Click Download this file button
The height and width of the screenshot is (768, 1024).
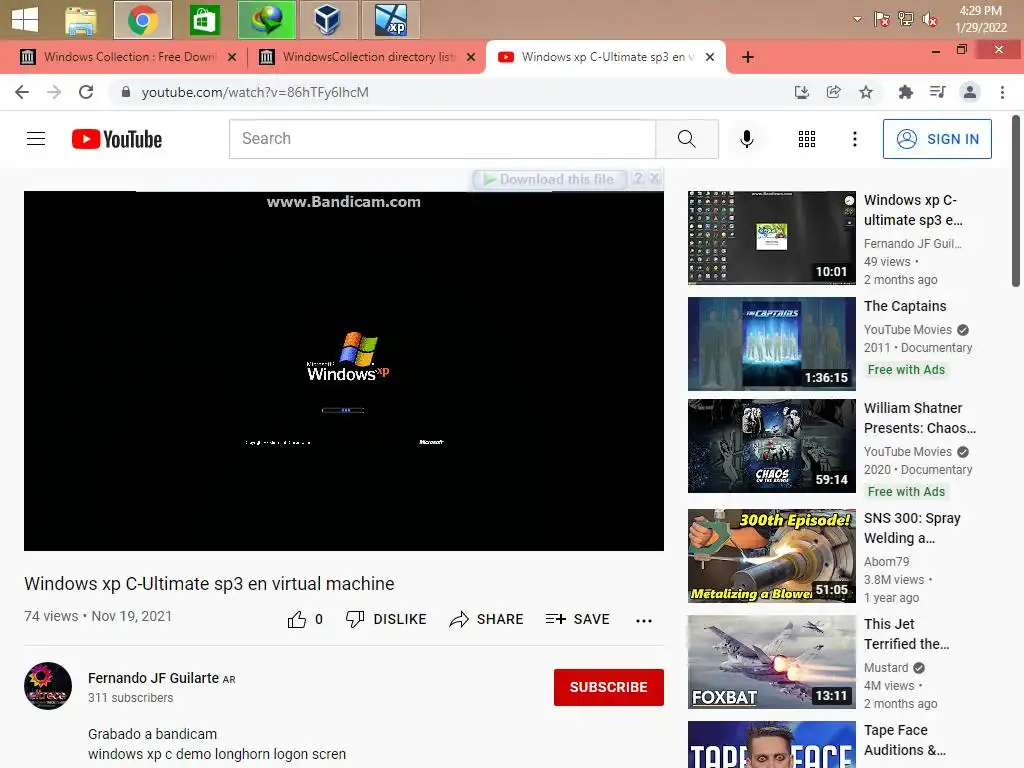pos(550,179)
